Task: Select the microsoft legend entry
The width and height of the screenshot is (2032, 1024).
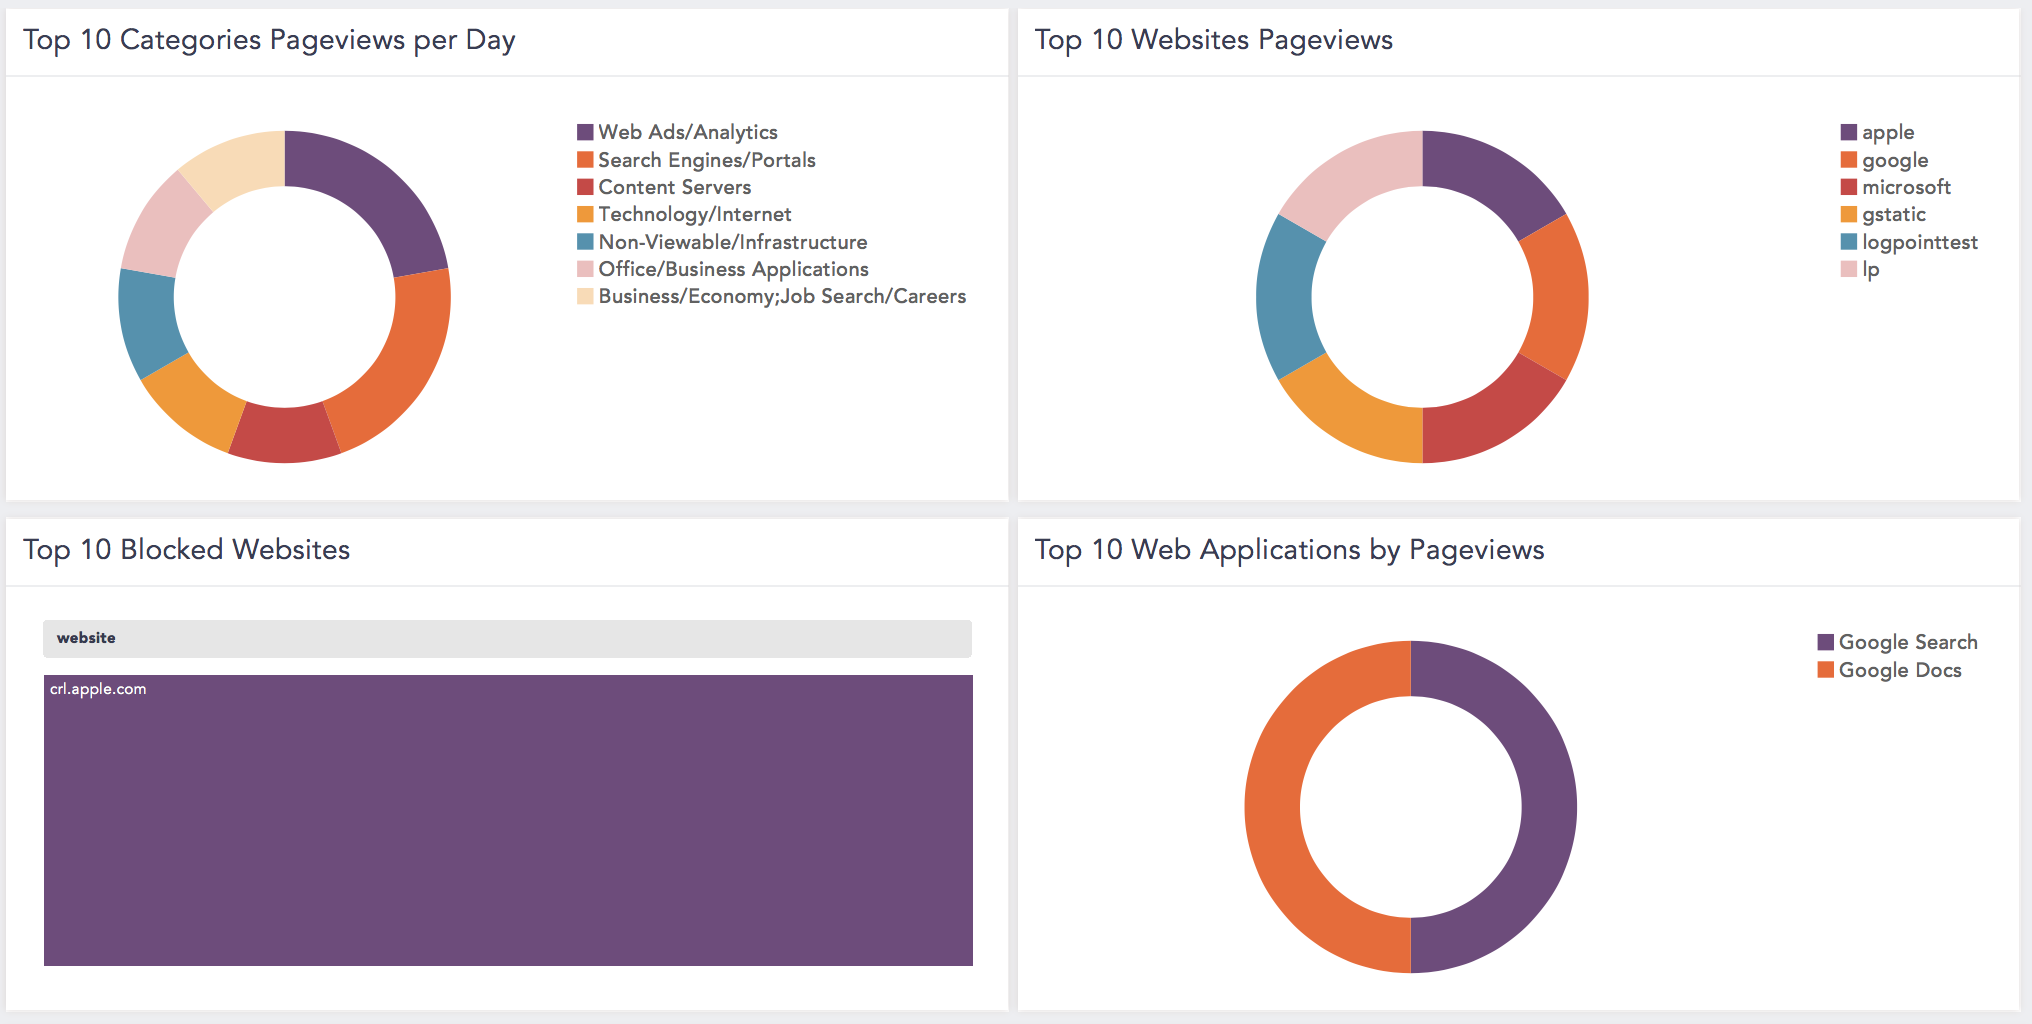Action: pyautogui.click(x=1905, y=187)
